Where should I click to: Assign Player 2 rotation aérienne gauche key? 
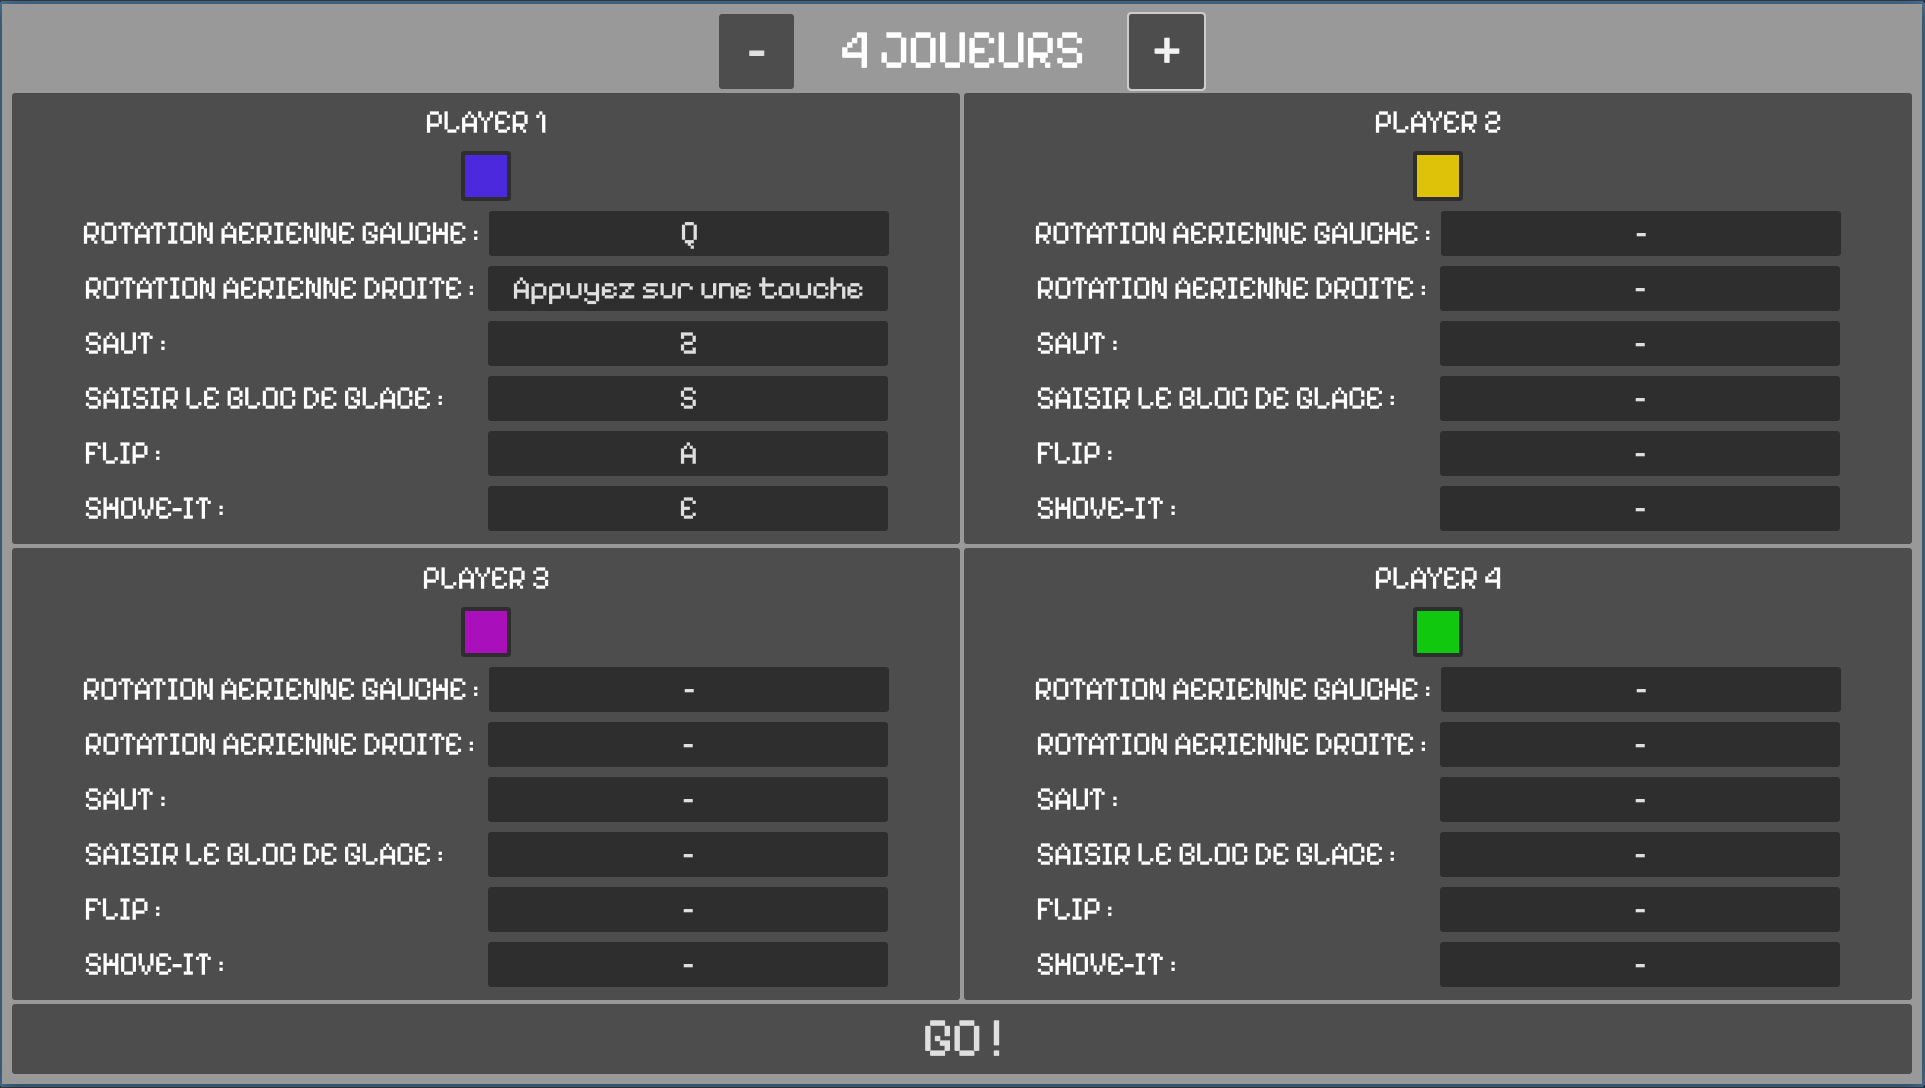click(1640, 233)
